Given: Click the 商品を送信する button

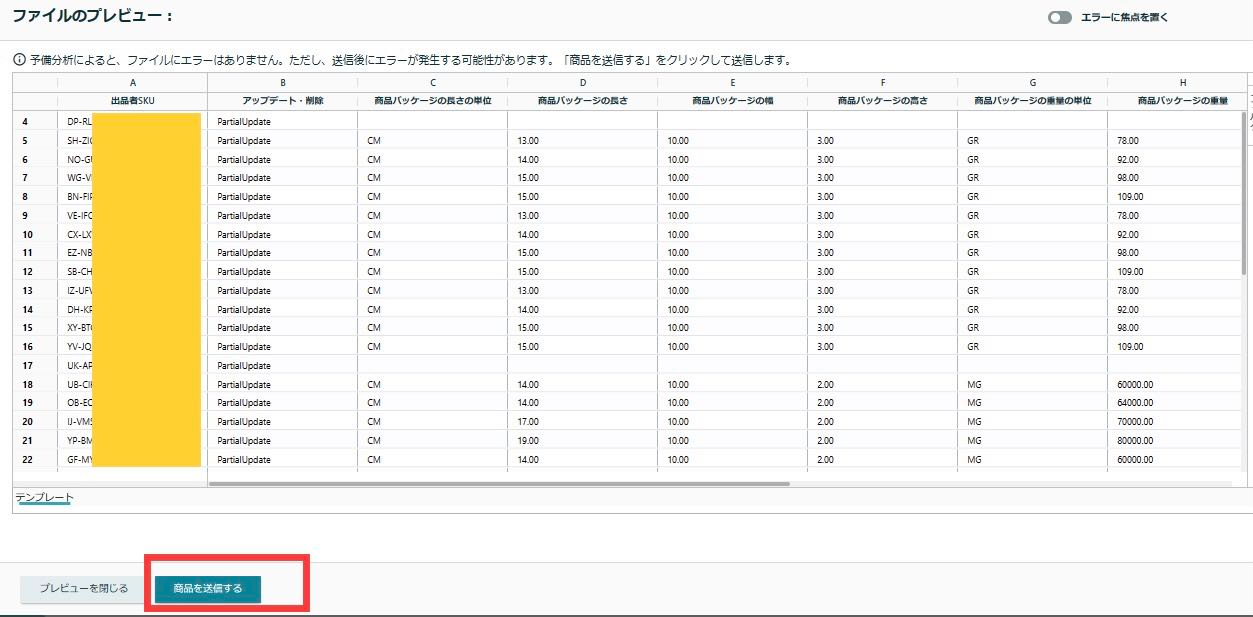Looking at the screenshot, I should [207, 589].
